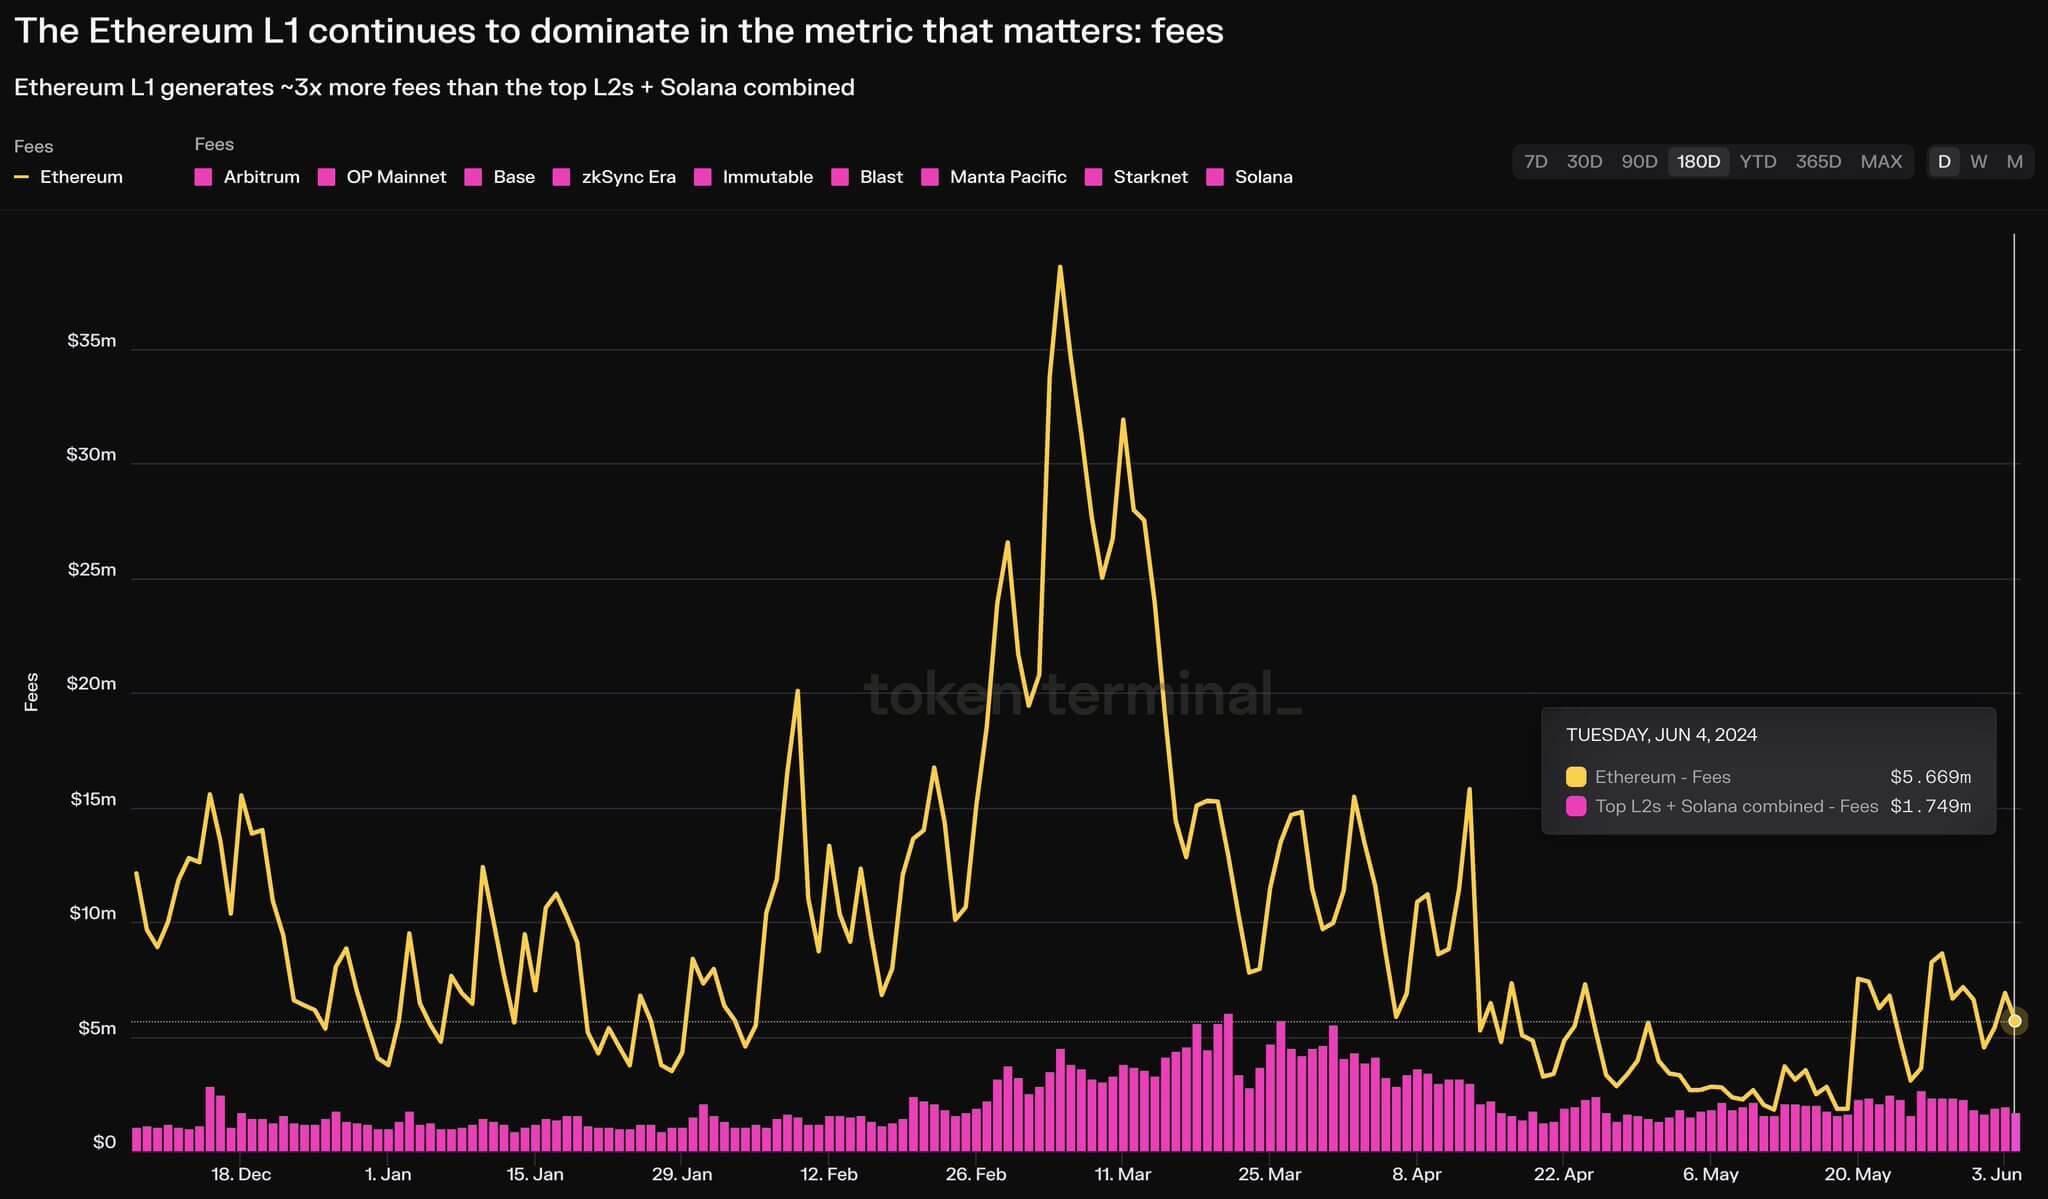Switch to YTD time range
This screenshot has height=1199, width=2048.
1757,161
